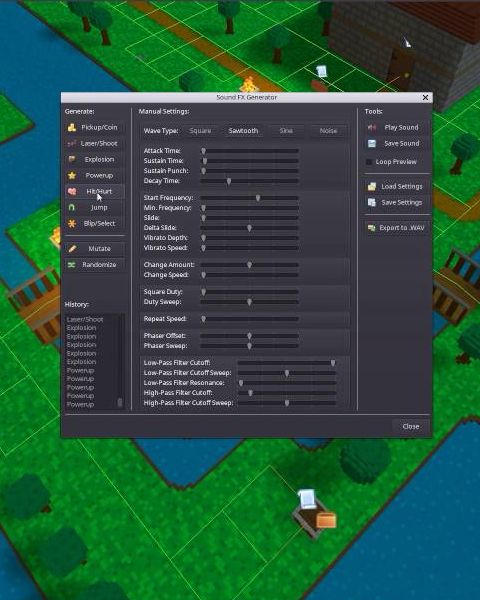480x600 pixels.
Task: Generate a Pickup/Coin sound
Action: pyautogui.click(x=95, y=127)
